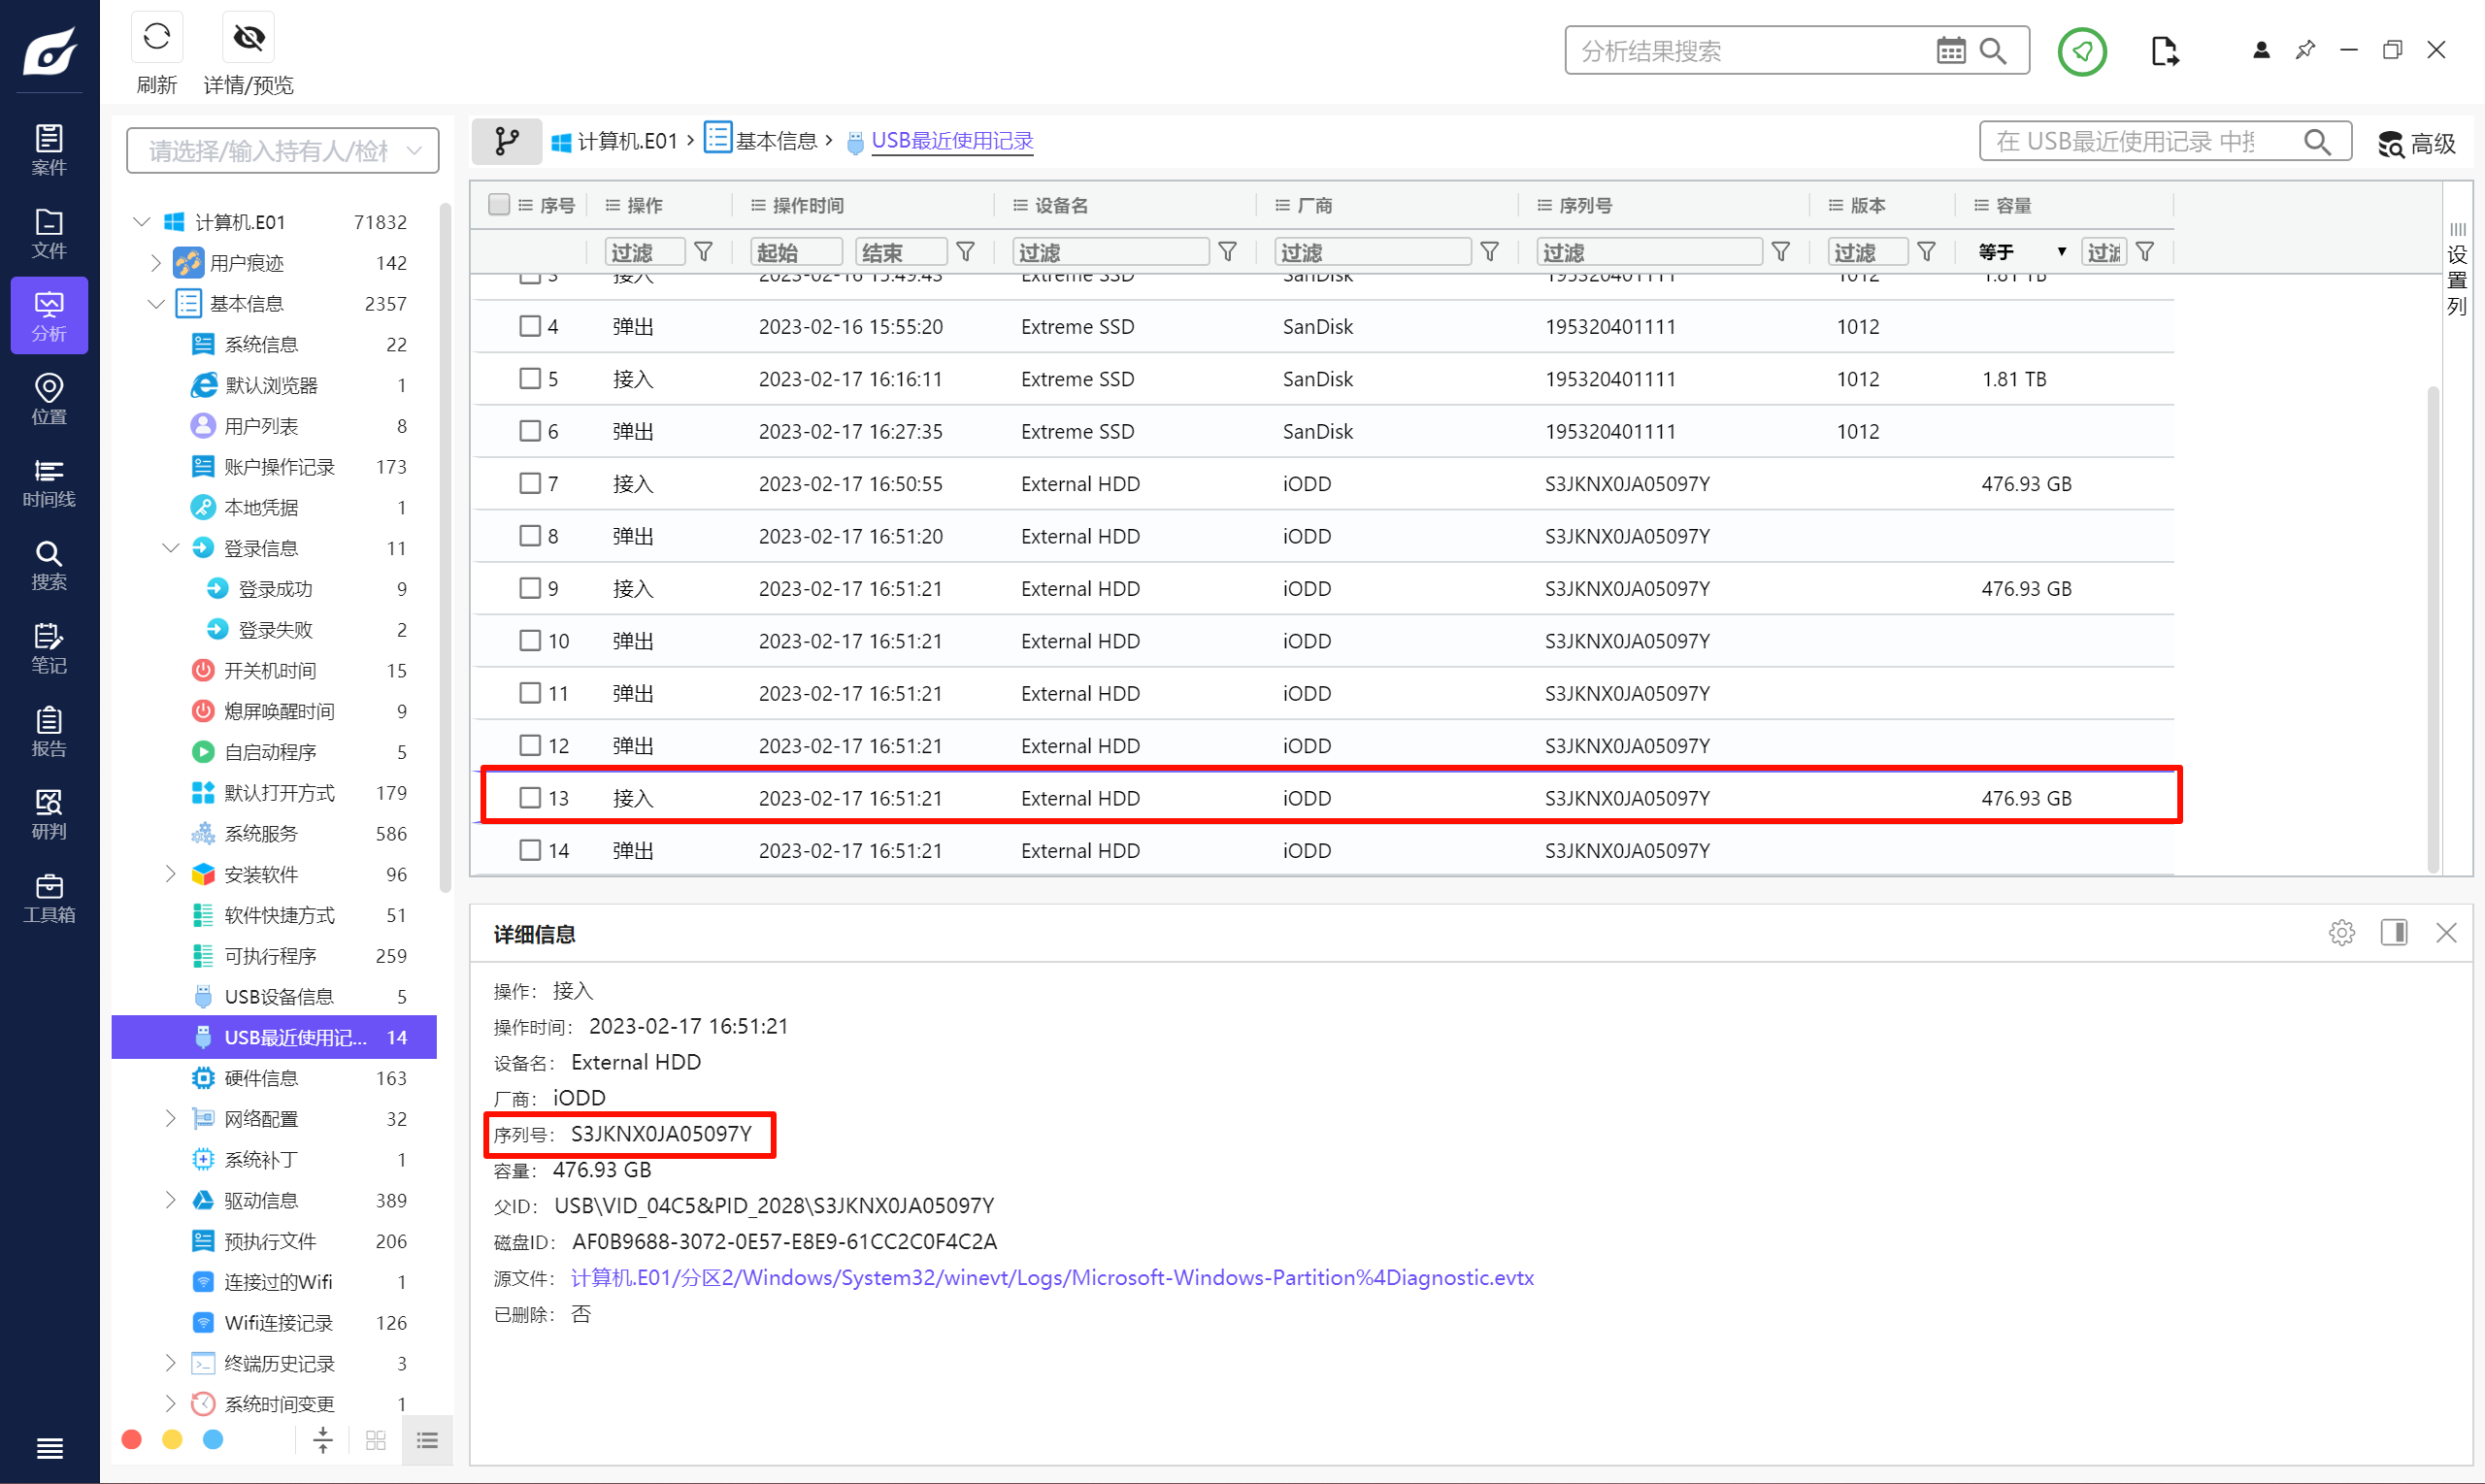Viewport: 2485px width, 1484px height.
Task: Open the 搜索 sidebar section
Action: click(49, 565)
